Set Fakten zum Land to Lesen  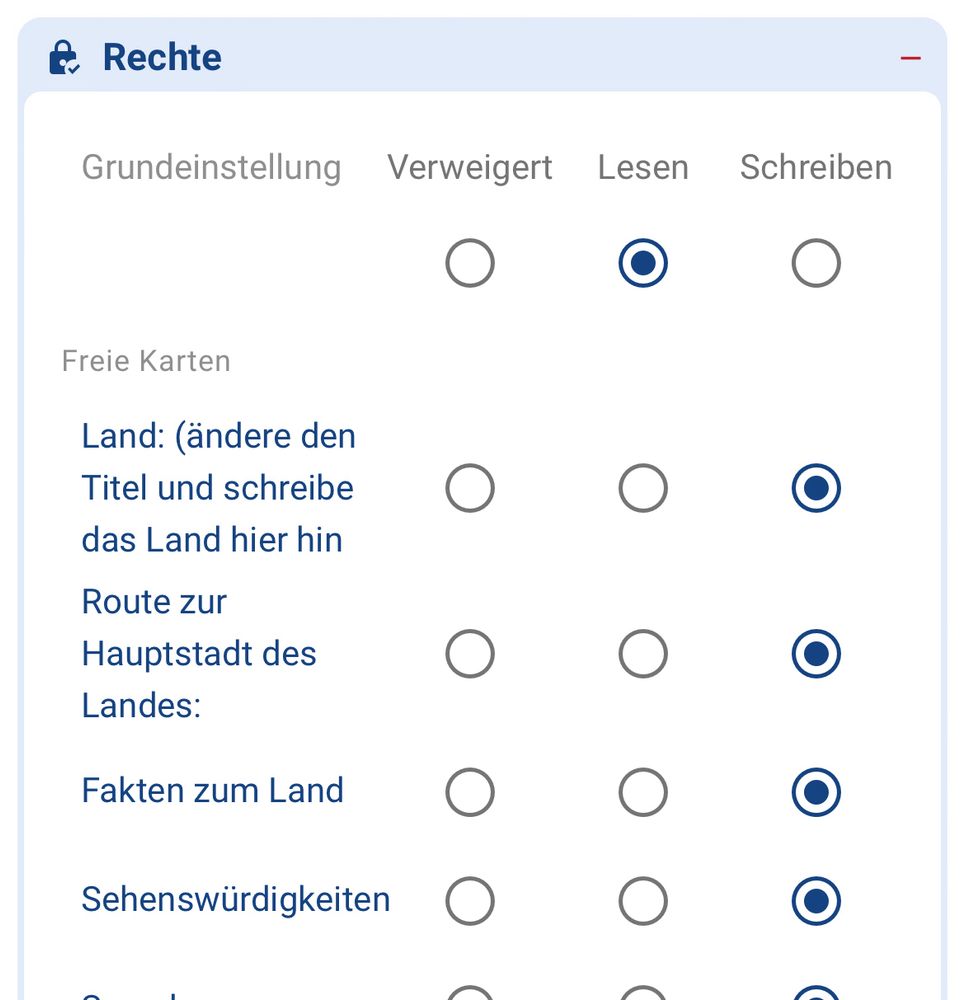click(x=643, y=792)
